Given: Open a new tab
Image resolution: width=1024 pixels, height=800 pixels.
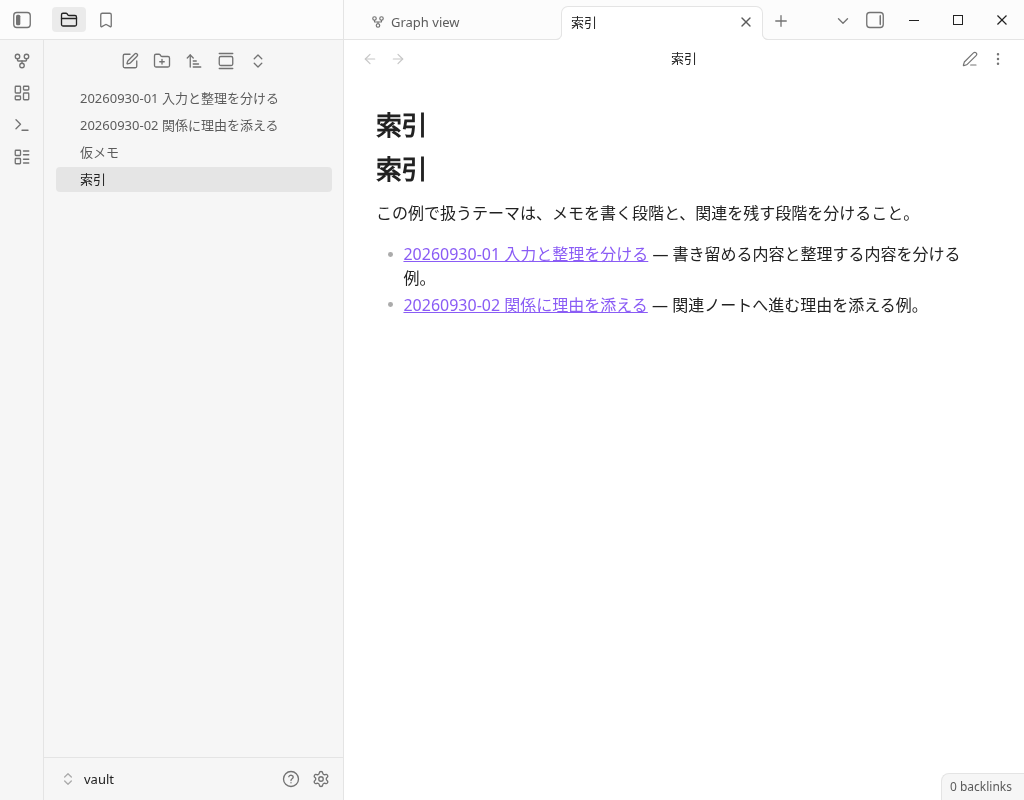Looking at the screenshot, I should (781, 21).
